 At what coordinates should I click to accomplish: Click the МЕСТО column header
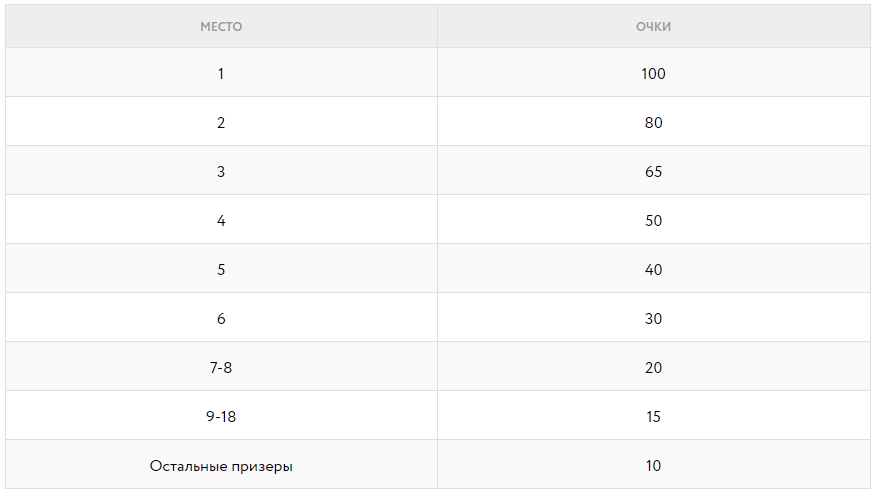pos(221,27)
